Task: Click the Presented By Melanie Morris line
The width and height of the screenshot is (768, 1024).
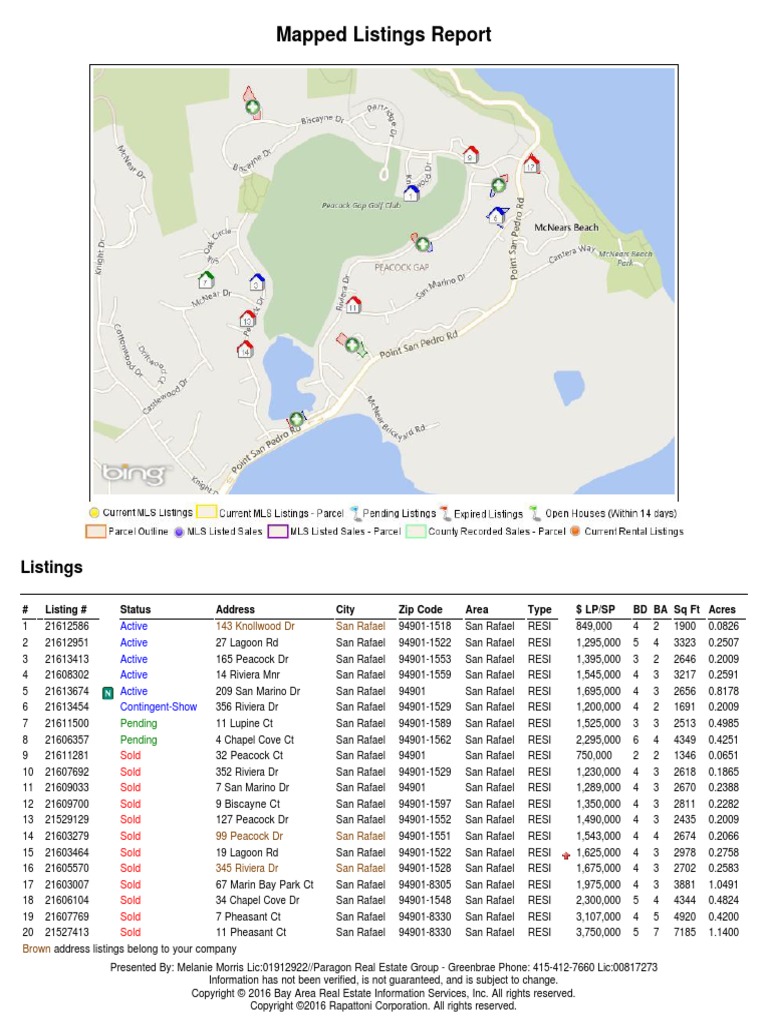Action: 383,967
